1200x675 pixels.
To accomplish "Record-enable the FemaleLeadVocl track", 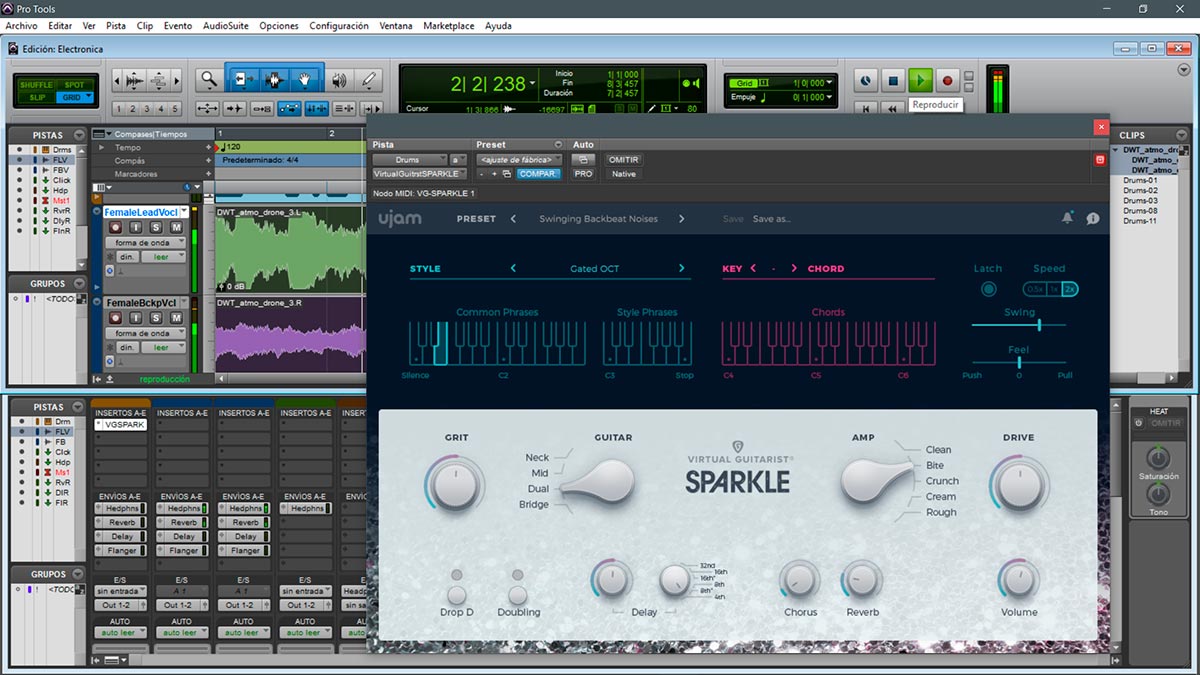I will coord(115,228).
